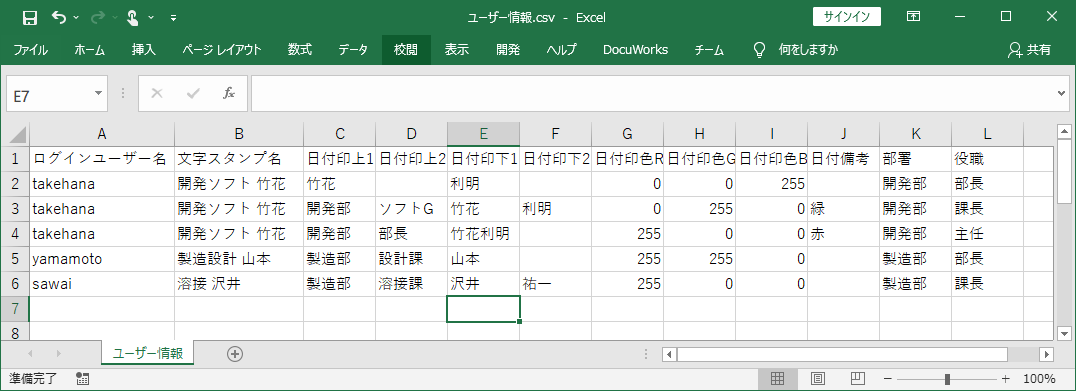Open the ファイル tab
Image resolution: width=1076 pixels, height=391 pixels.
(30, 49)
